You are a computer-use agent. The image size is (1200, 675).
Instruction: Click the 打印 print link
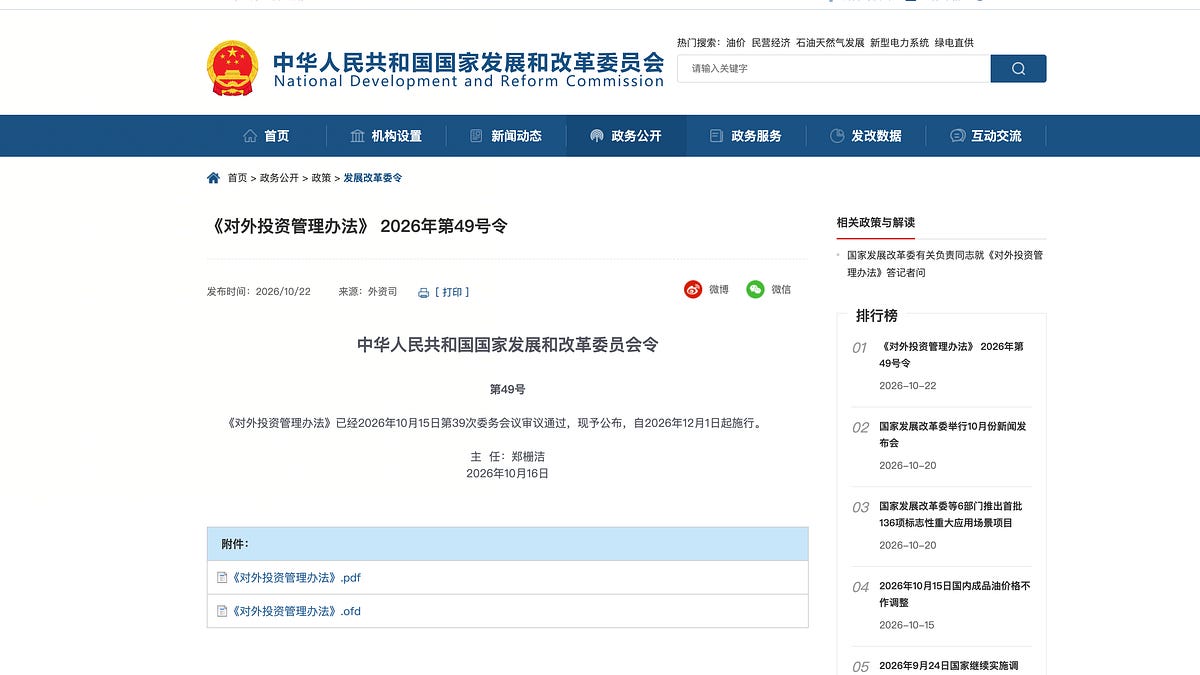pyautogui.click(x=452, y=293)
